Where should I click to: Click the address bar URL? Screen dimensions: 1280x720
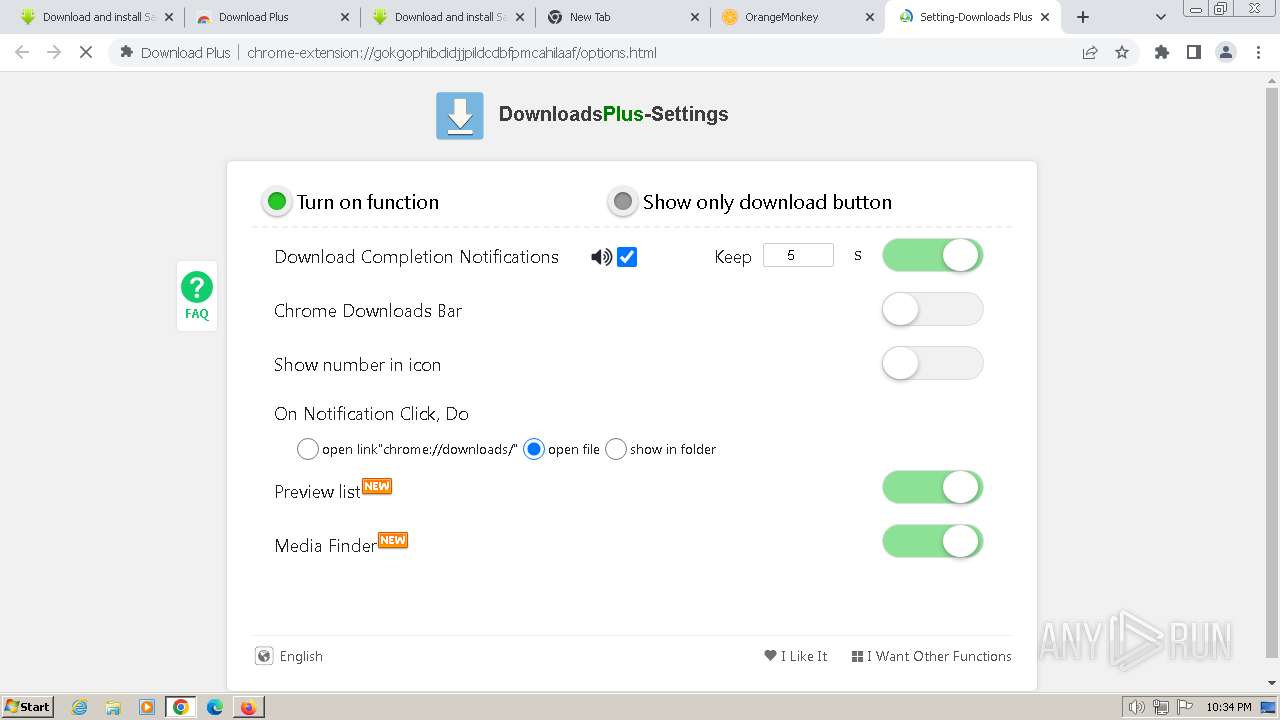[x=452, y=53]
